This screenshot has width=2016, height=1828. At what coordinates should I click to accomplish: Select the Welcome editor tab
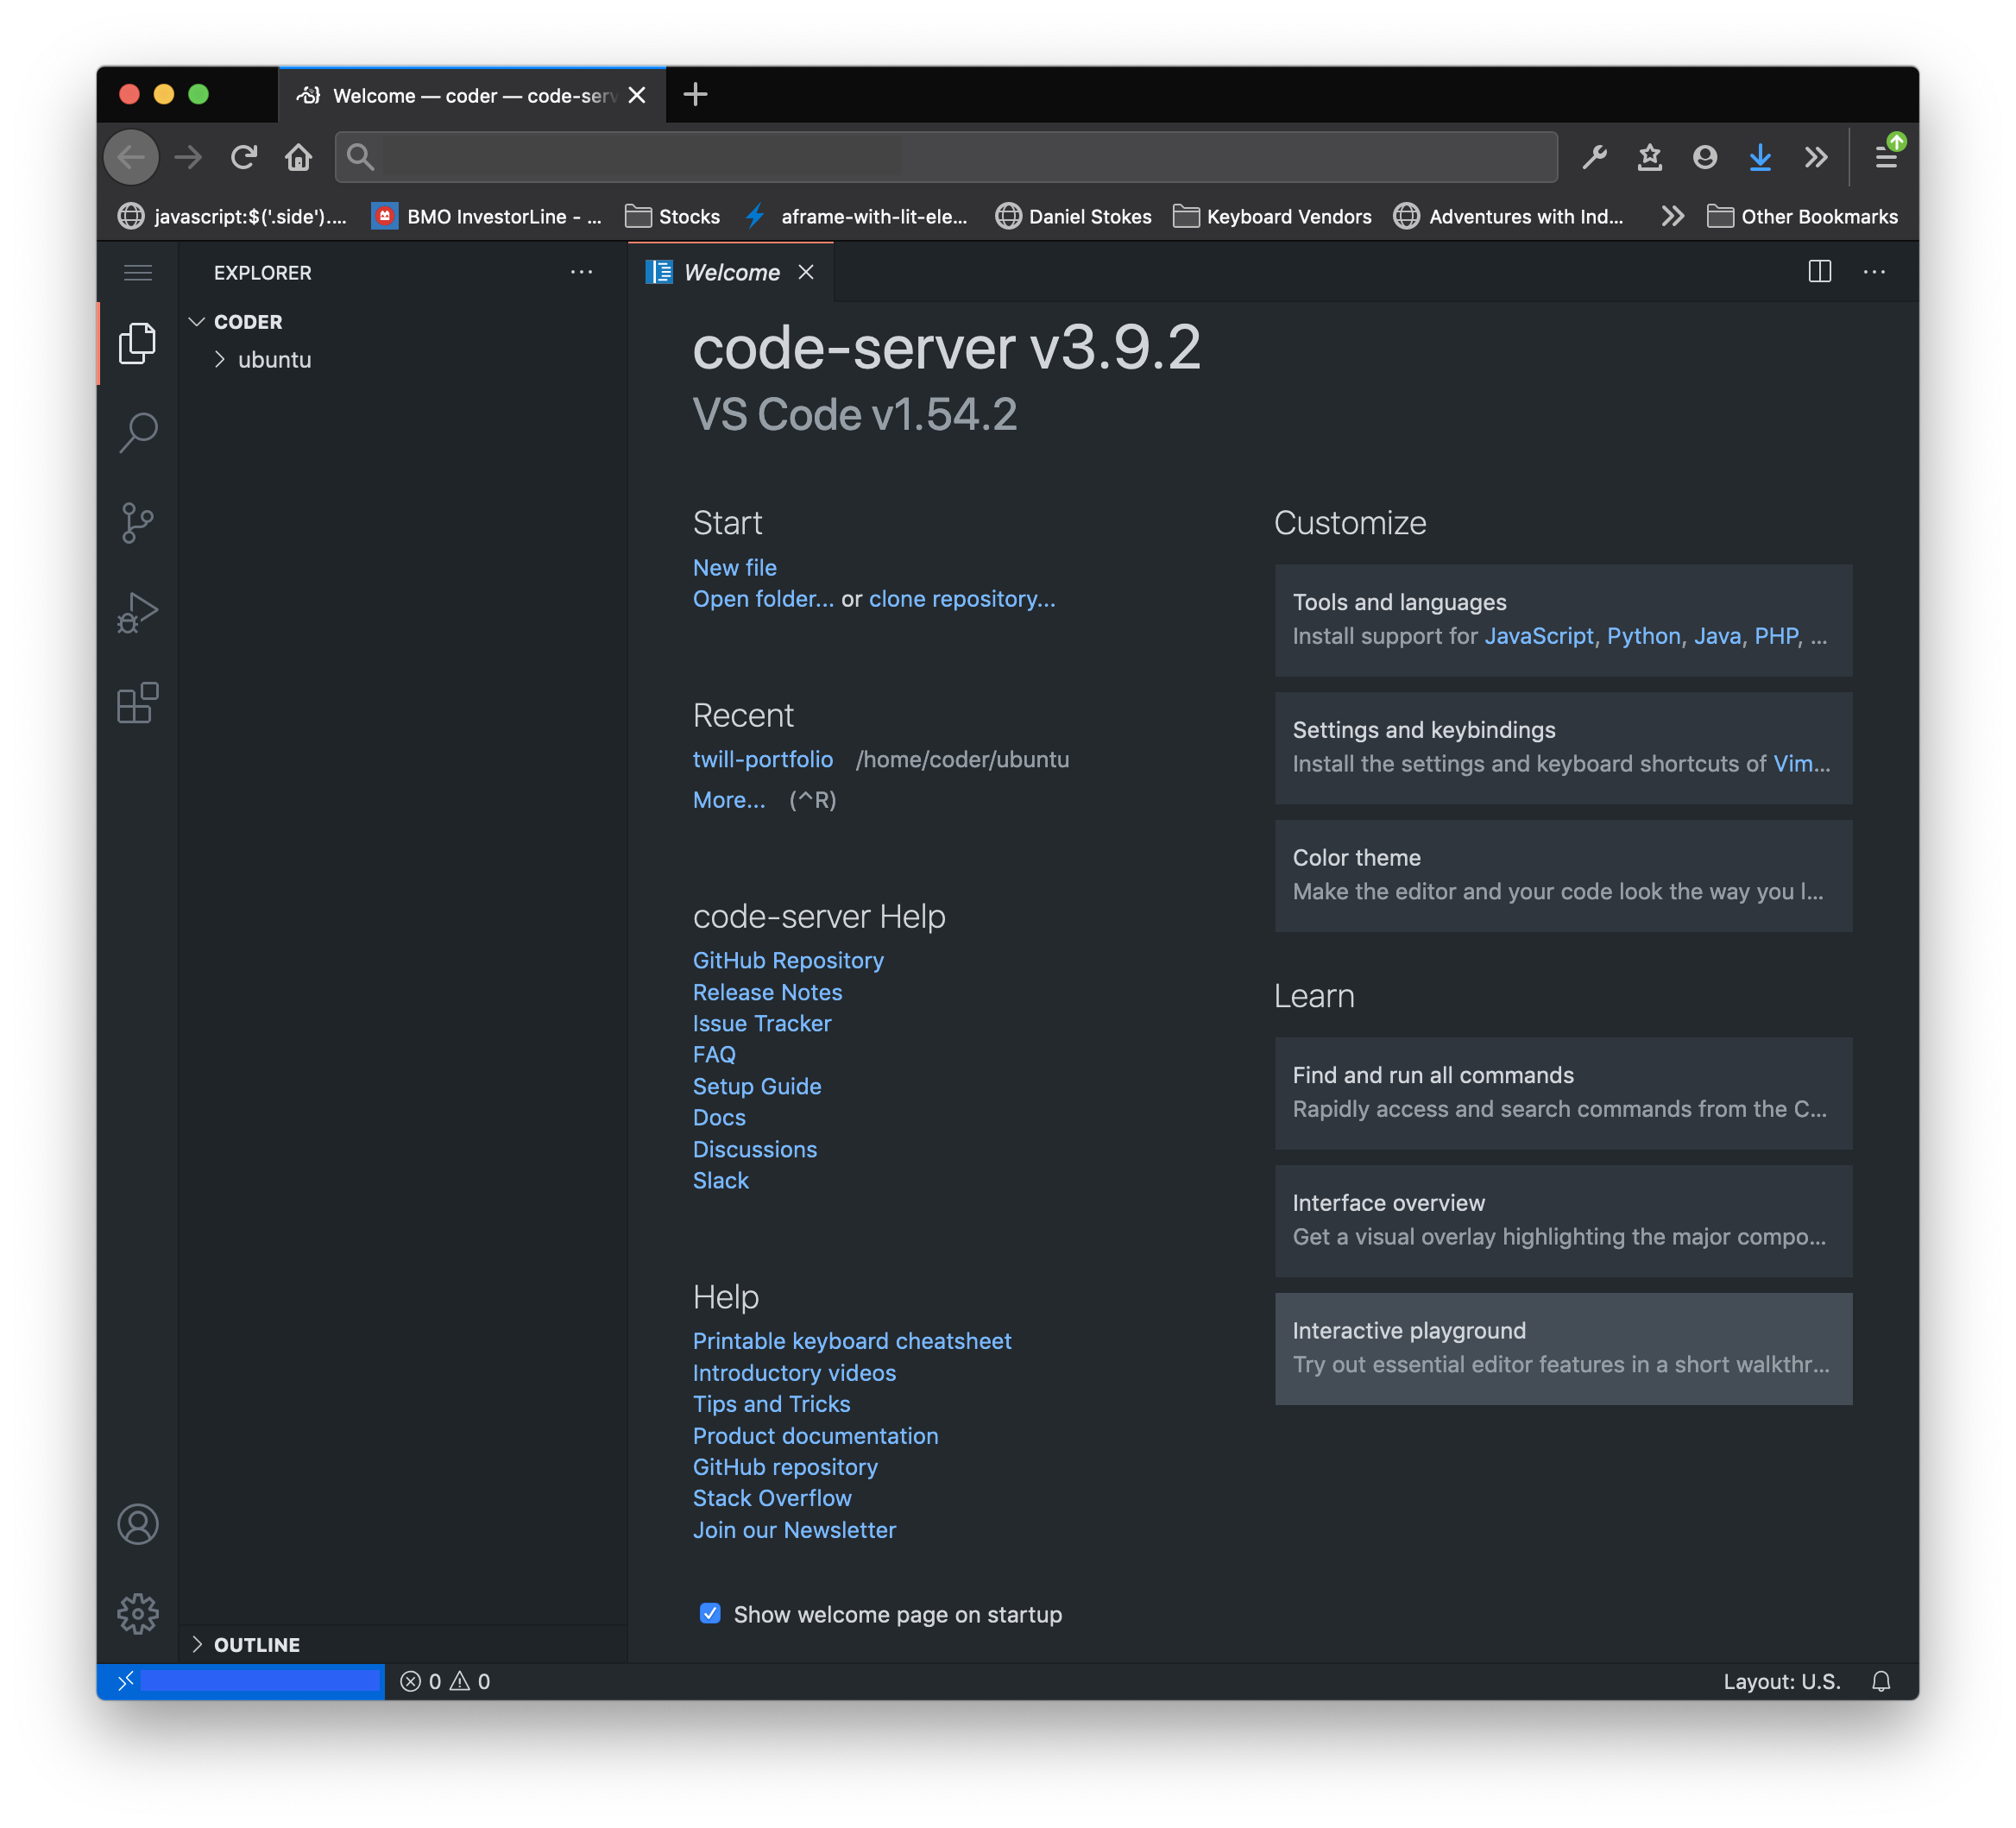click(731, 272)
